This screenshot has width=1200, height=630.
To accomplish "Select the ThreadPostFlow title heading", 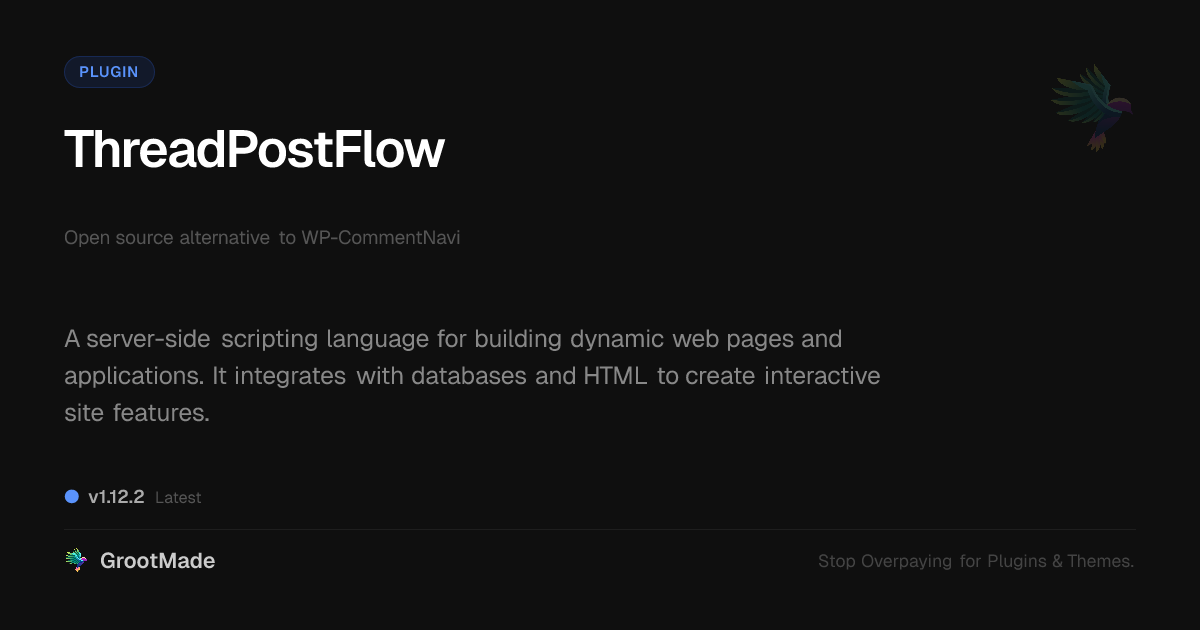I will click(x=254, y=150).
